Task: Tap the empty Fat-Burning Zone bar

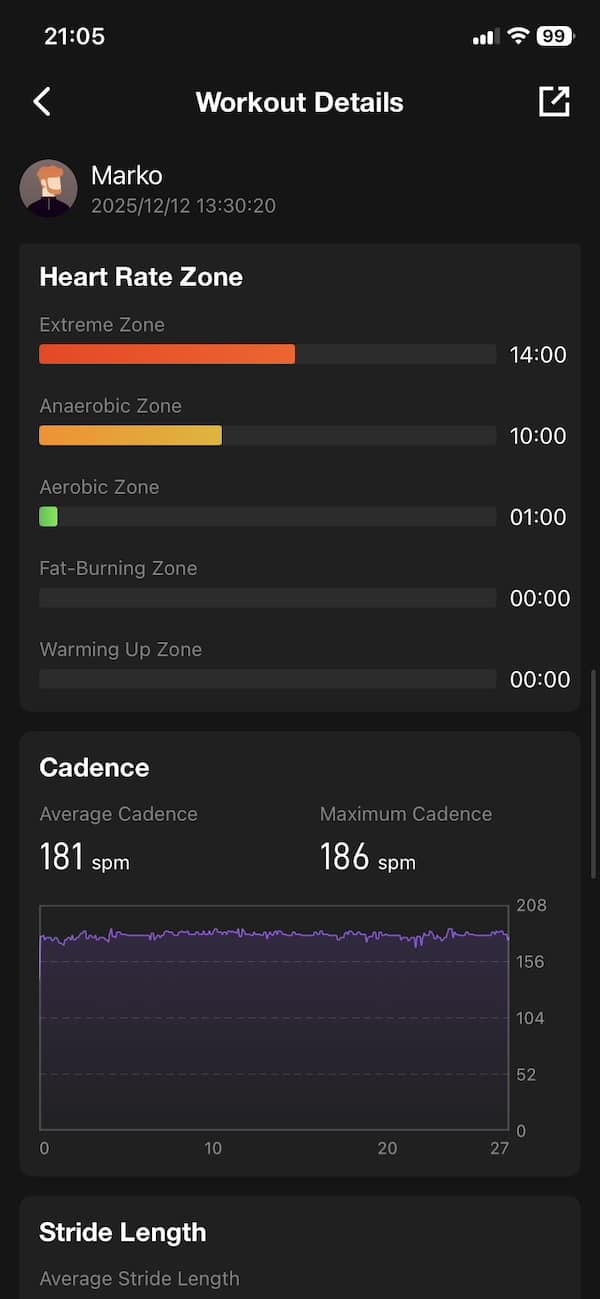Action: tap(267, 598)
